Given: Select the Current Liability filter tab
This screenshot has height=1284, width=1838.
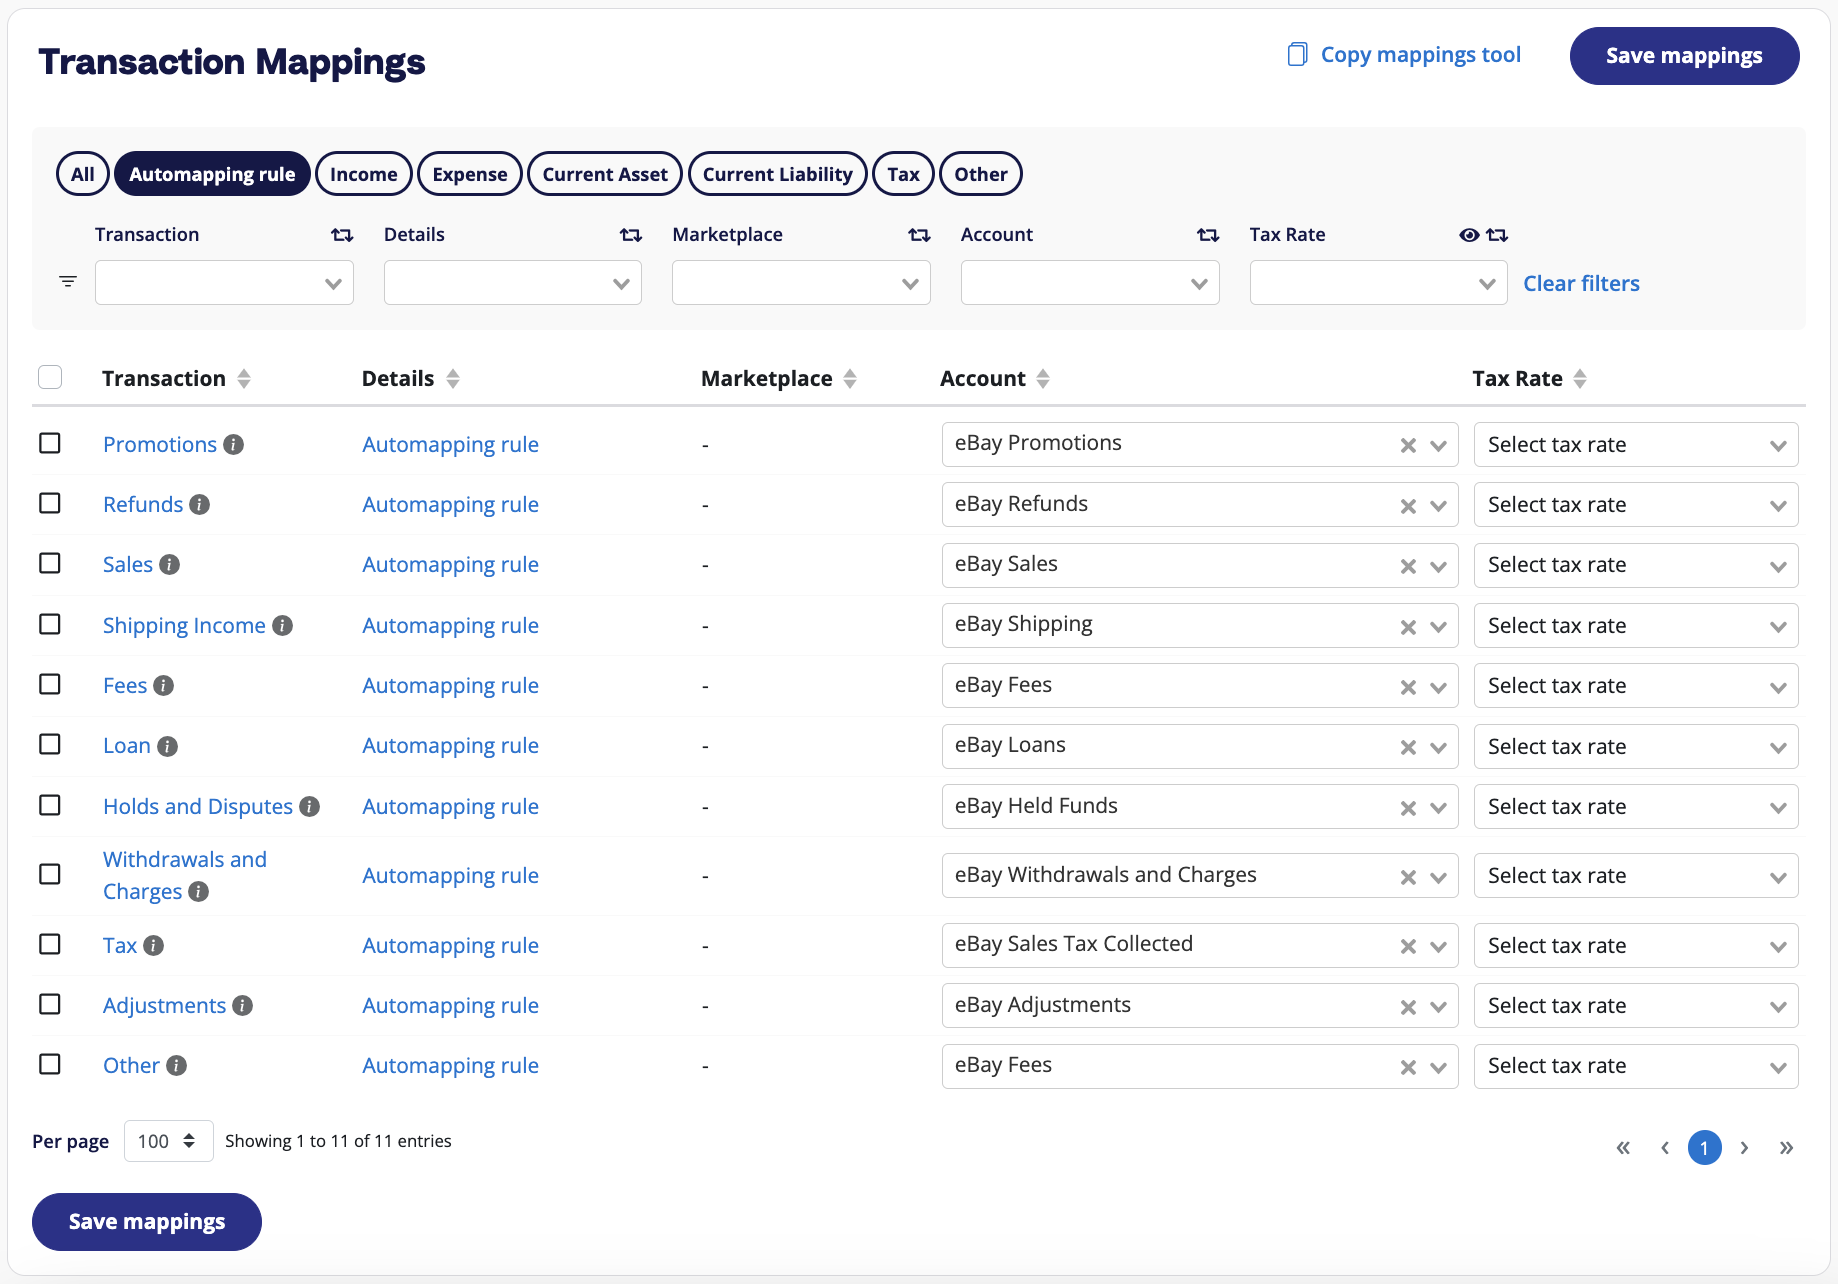Looking at the screenshot, I should coord(778,174).
